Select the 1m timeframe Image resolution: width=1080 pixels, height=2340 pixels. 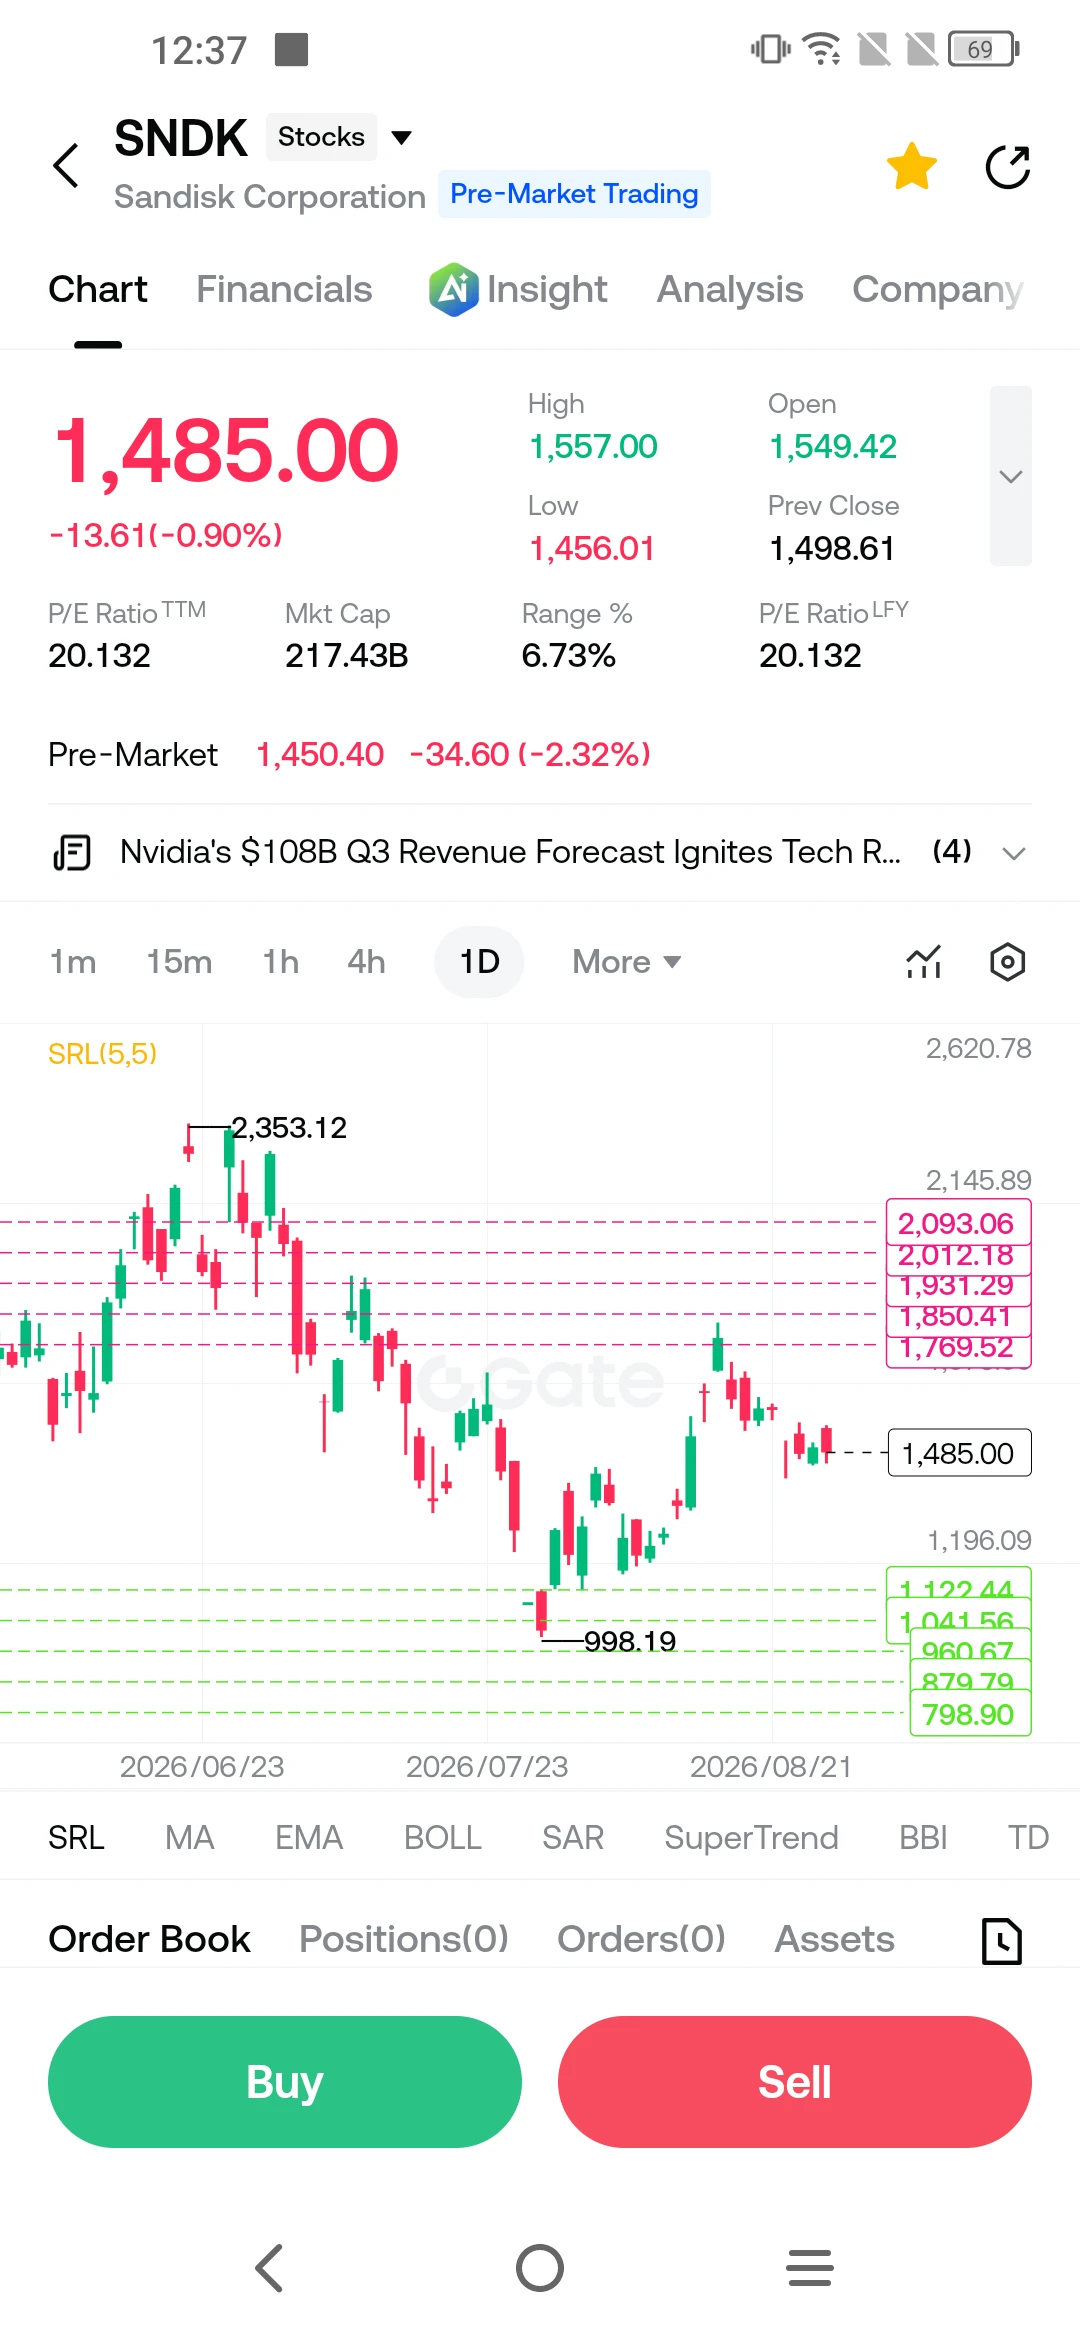coord(73,962)
